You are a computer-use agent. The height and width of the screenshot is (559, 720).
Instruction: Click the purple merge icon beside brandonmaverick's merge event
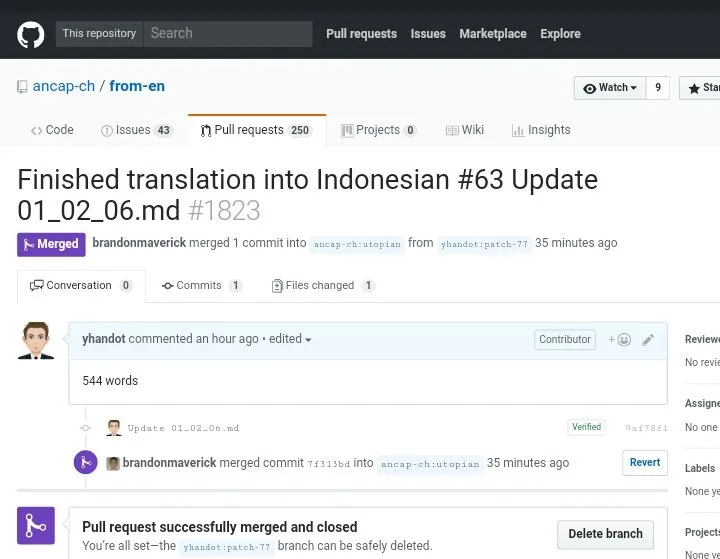(x=85, y=463)
